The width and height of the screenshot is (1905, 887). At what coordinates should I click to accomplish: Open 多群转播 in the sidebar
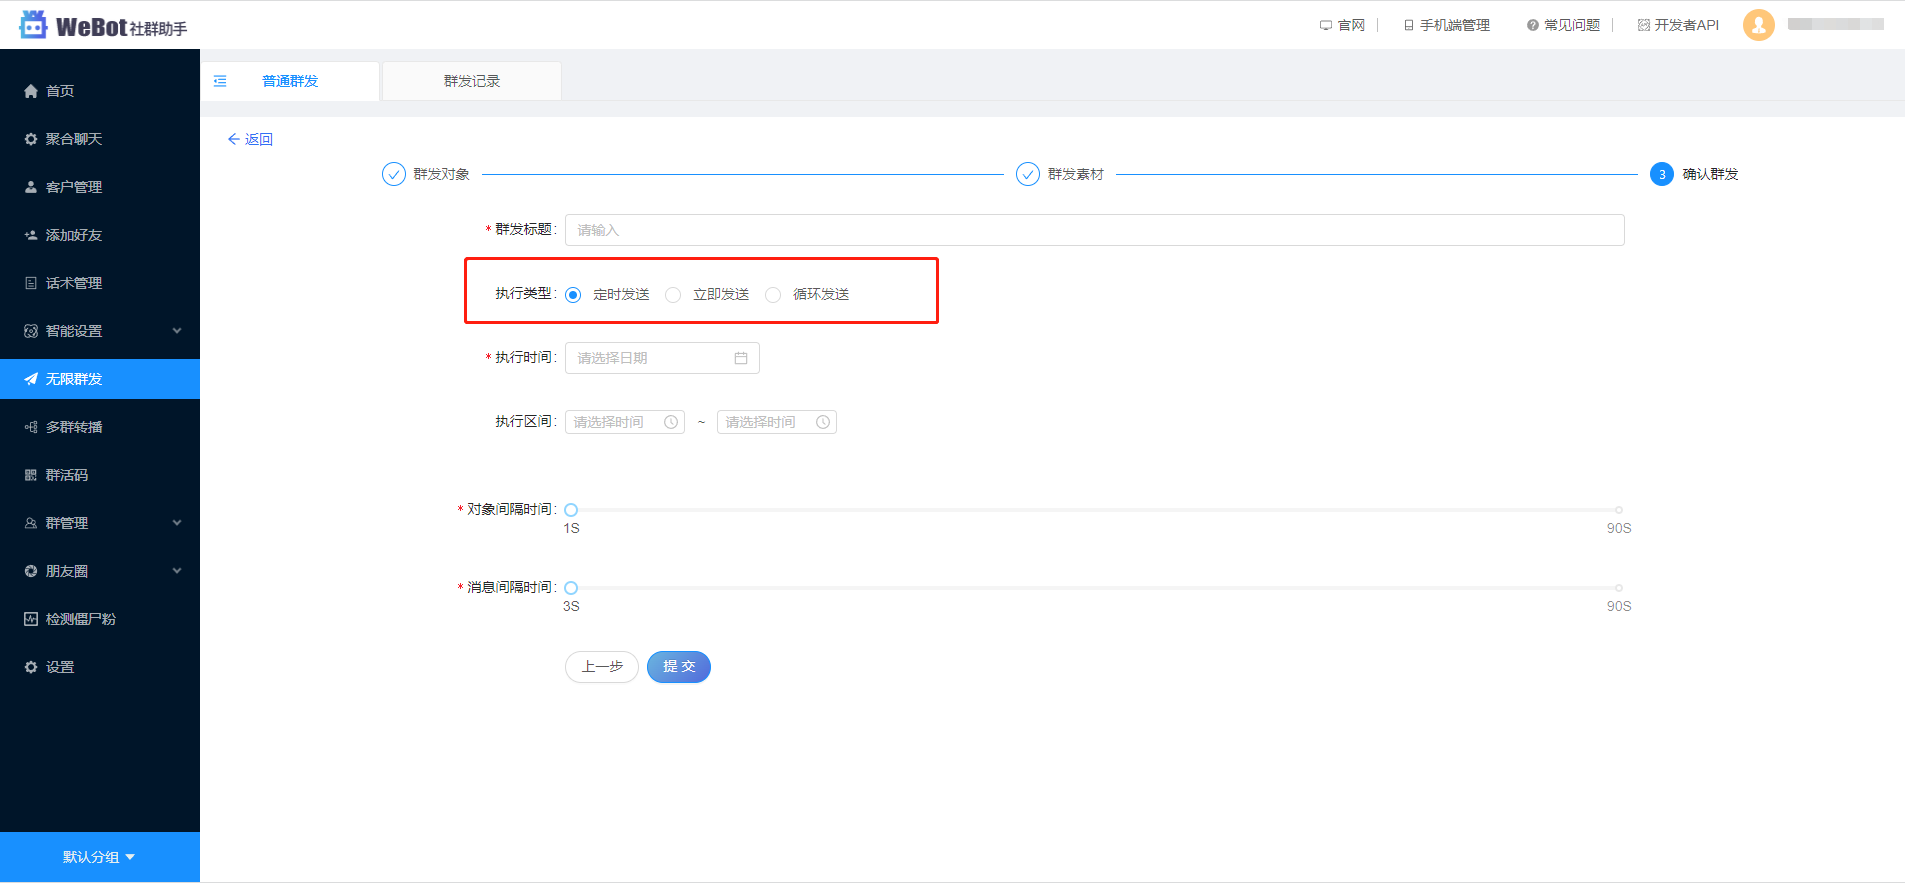100,427
